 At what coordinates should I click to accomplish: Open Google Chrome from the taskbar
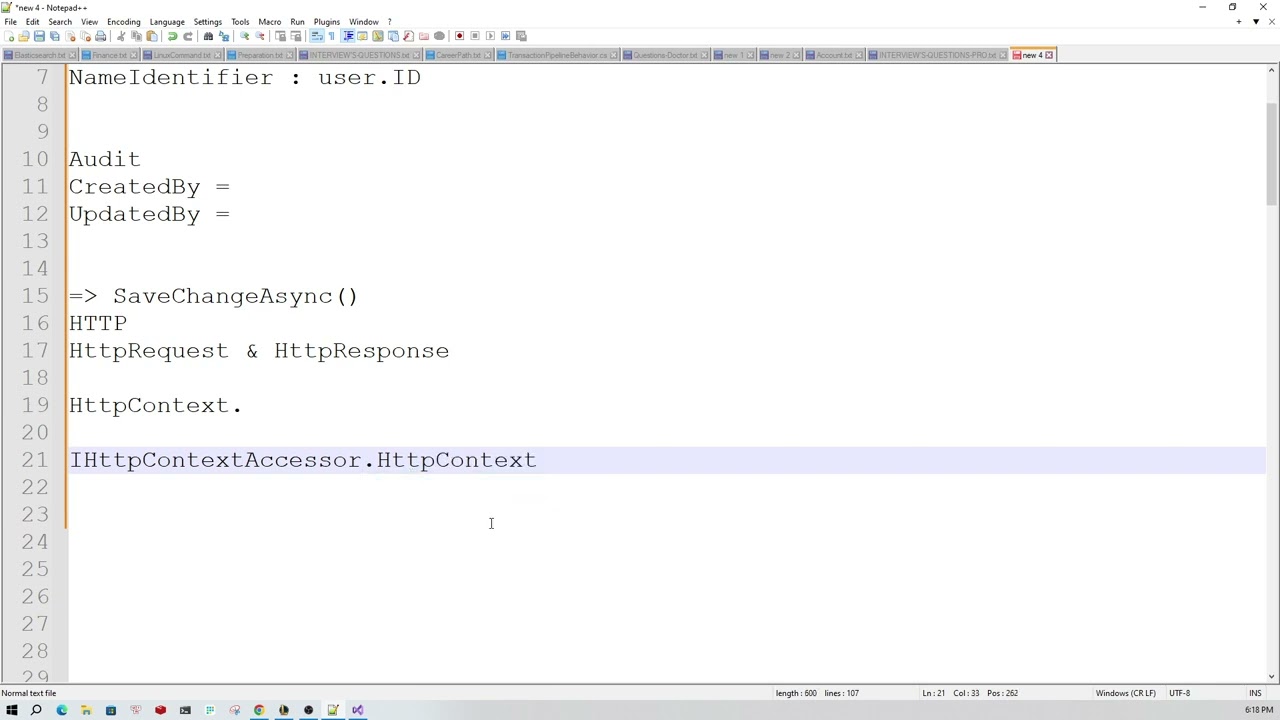pos(259,710)
